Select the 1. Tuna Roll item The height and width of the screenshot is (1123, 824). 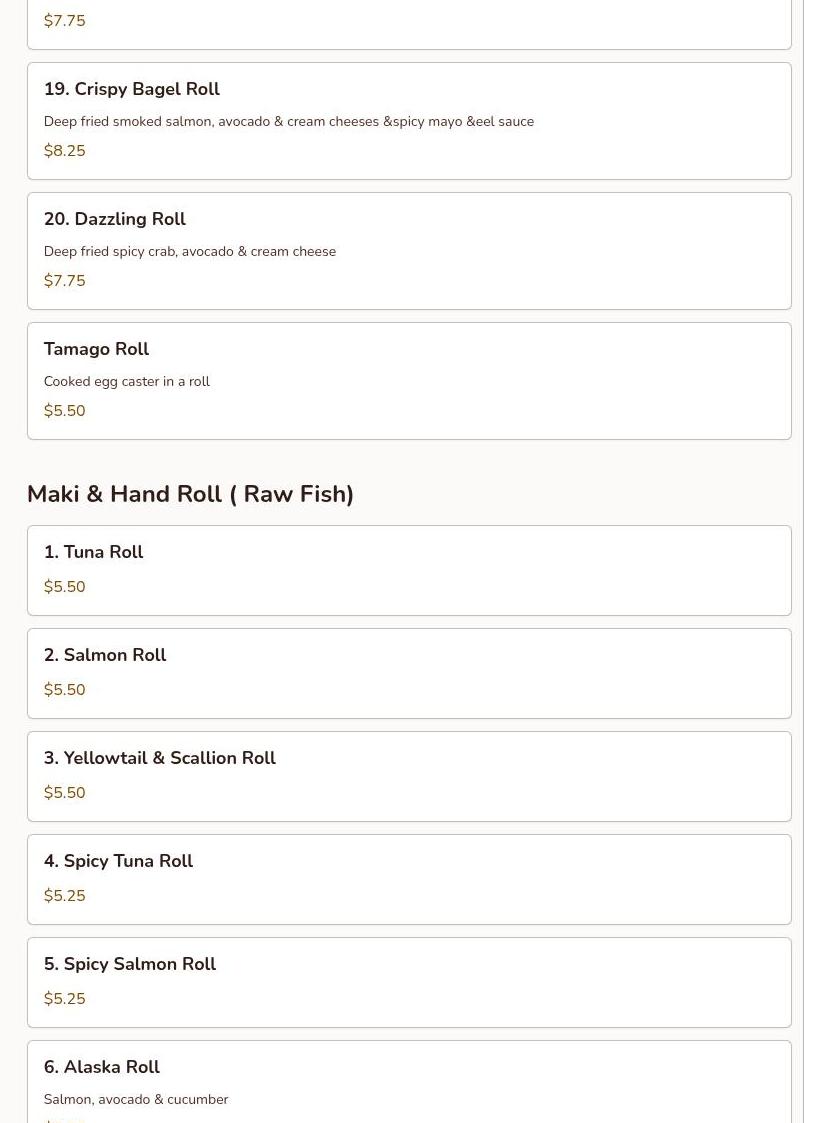pos(409,570)
